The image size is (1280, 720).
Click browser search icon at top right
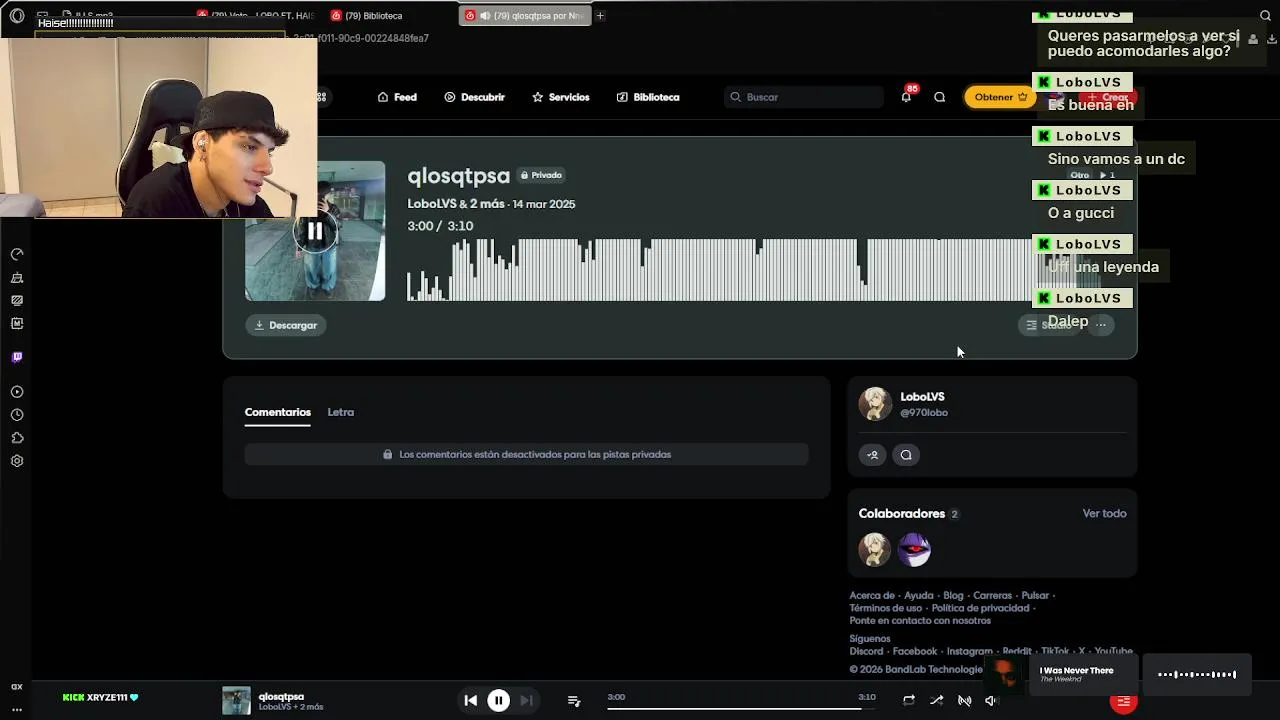[x=1265, y=16]
